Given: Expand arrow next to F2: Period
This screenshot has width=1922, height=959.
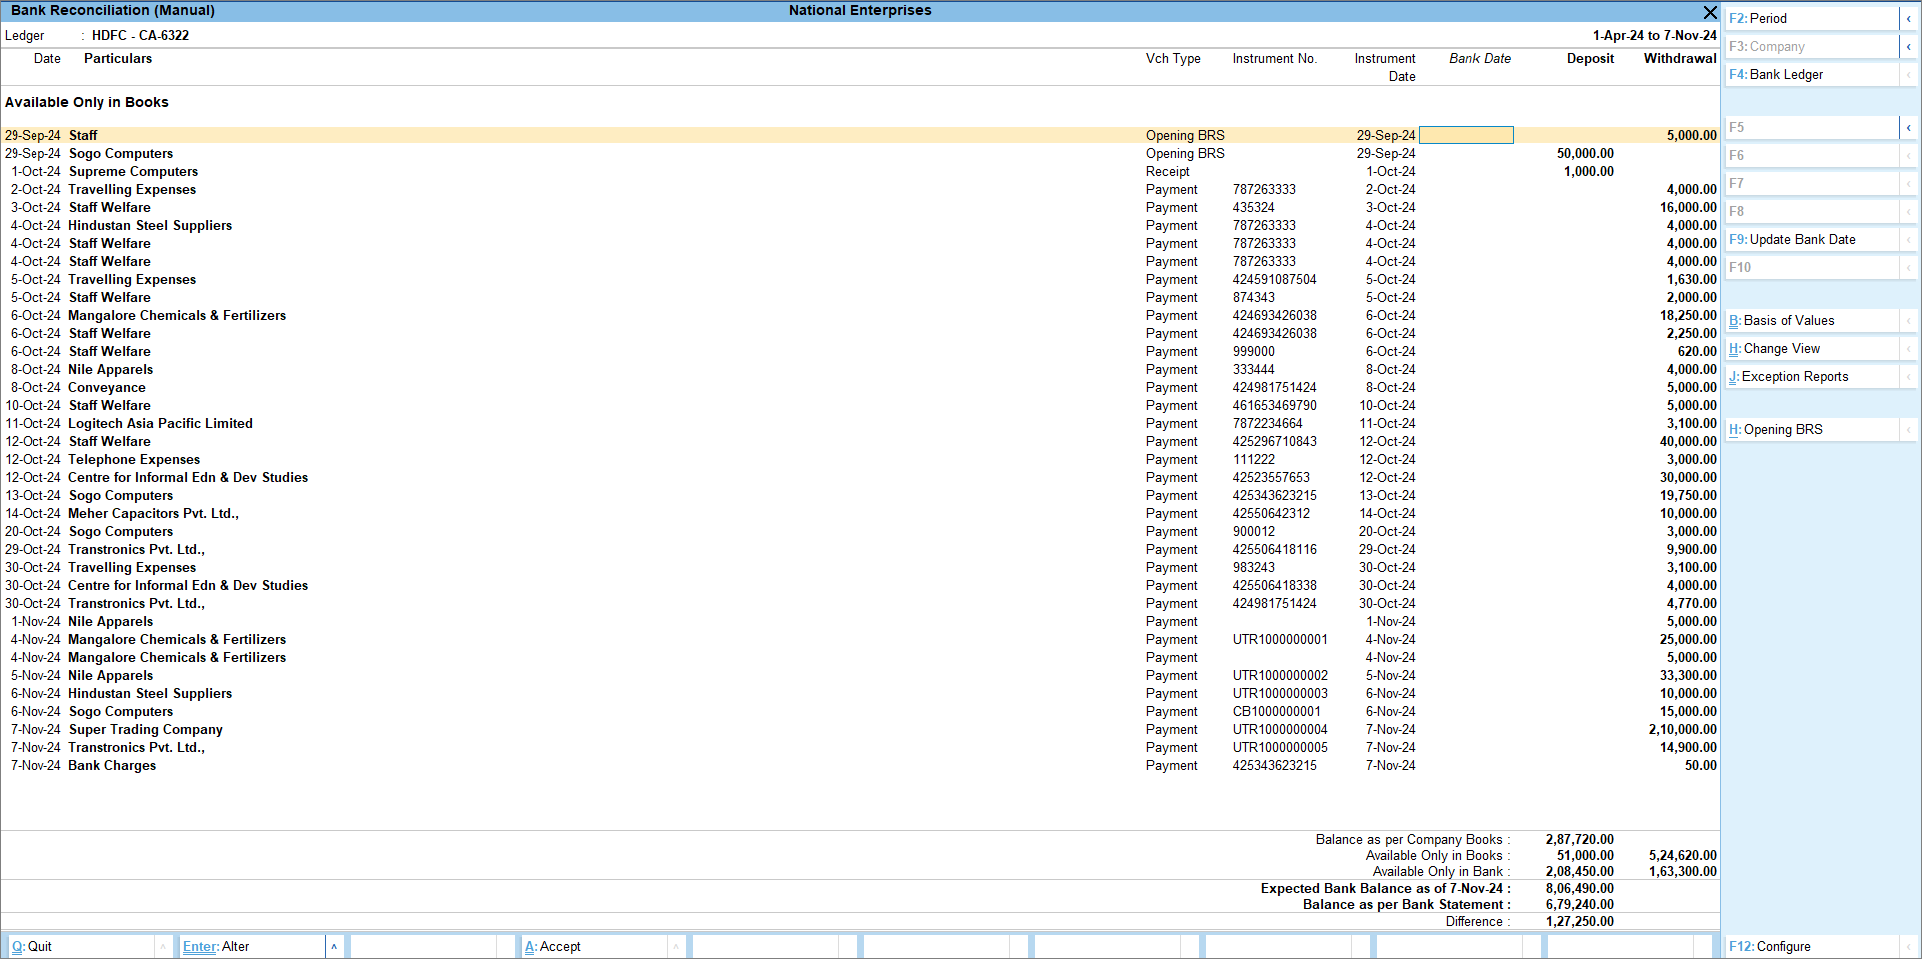Looking at the screenshot, I should tap(1908, 18).
